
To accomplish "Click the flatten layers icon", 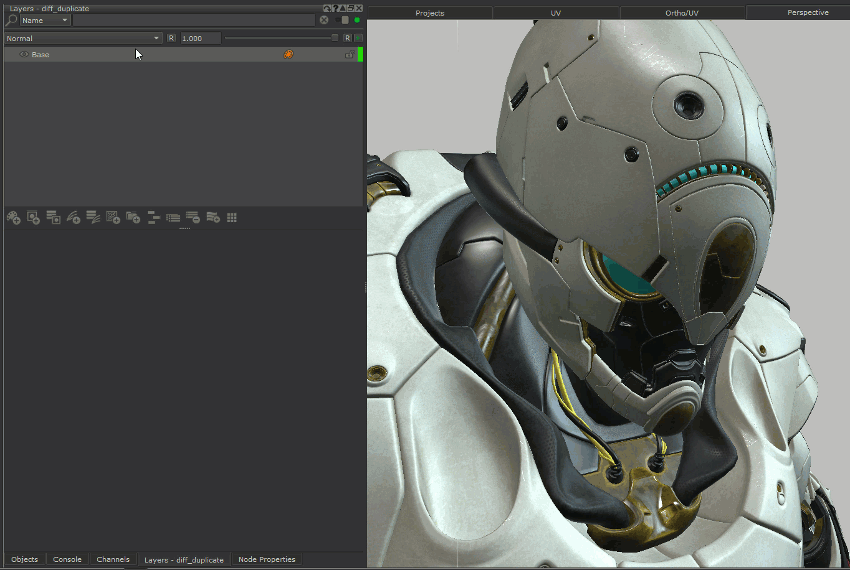I will point(153,217).
